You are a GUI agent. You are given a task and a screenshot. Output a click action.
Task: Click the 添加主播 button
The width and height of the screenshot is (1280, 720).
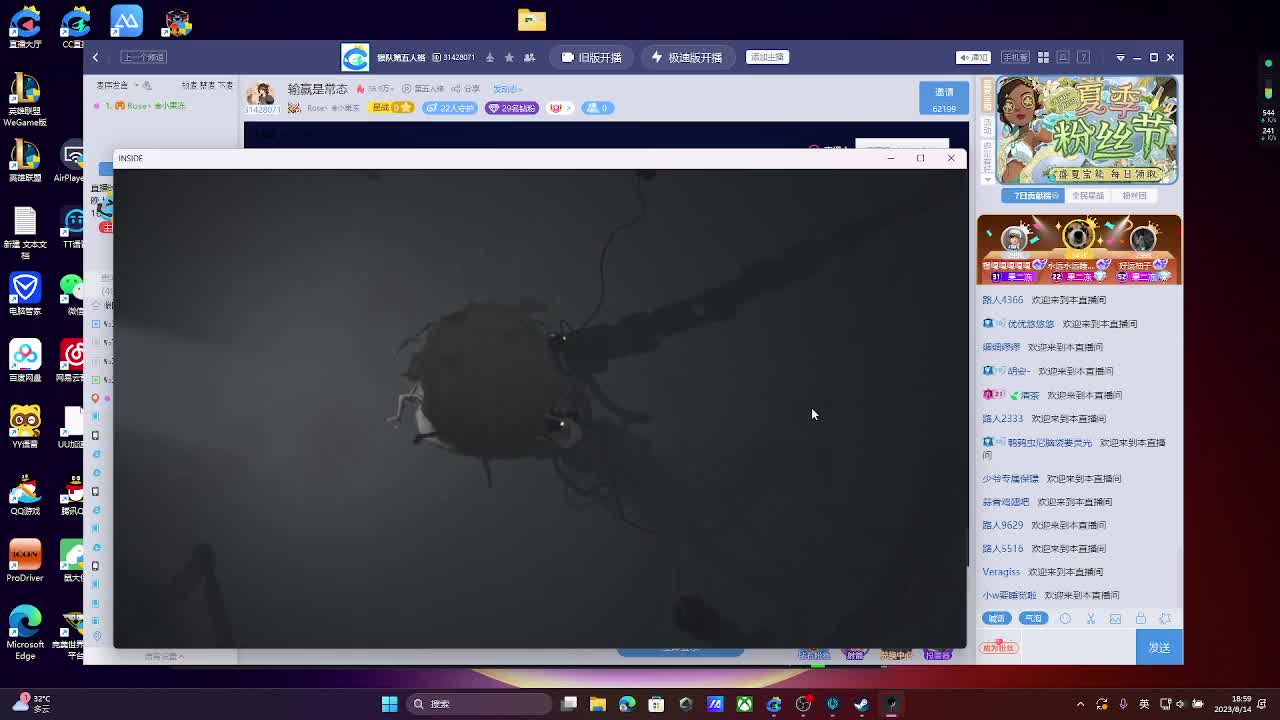[767, 57]
